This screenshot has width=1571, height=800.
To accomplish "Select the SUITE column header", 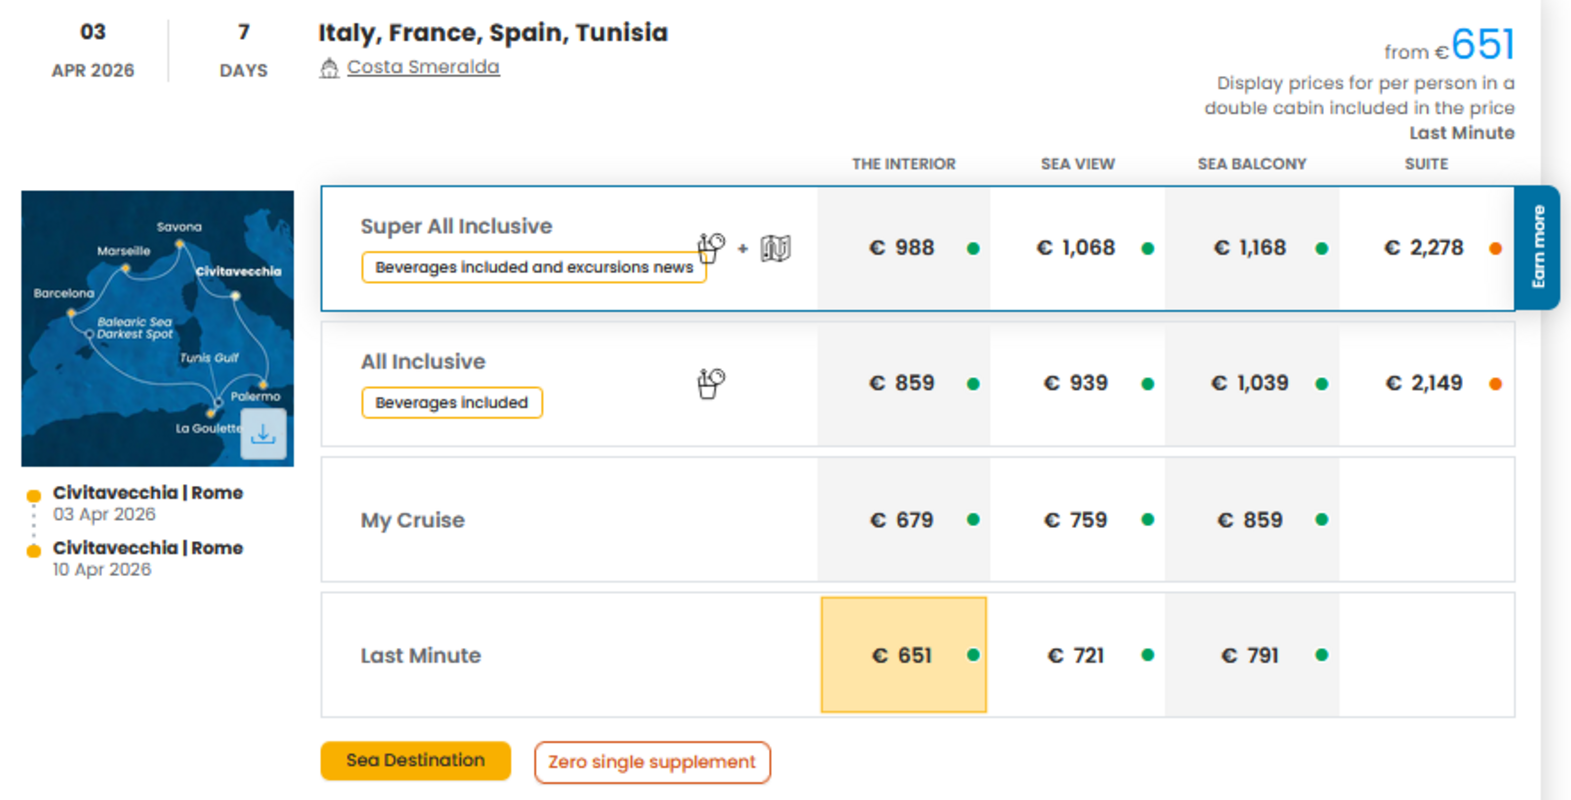I will point(1426,164).
